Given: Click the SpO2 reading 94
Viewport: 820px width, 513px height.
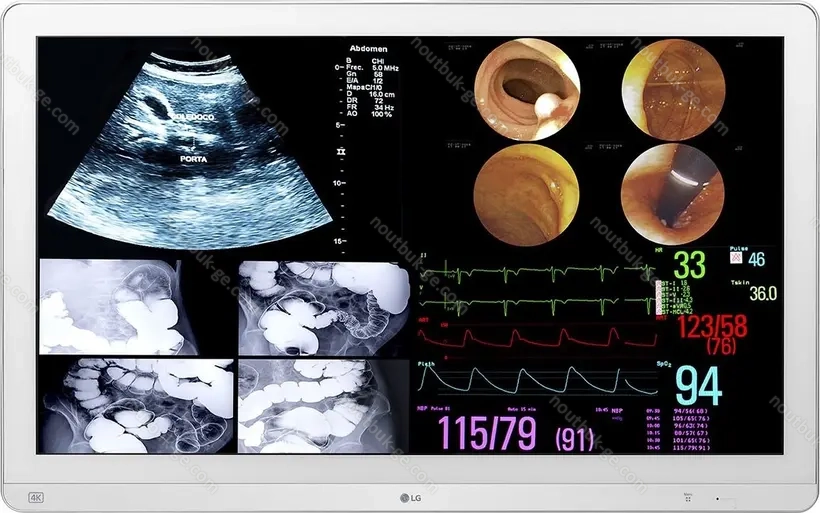Looking at the screenshot, I should [x=698, y=386].
